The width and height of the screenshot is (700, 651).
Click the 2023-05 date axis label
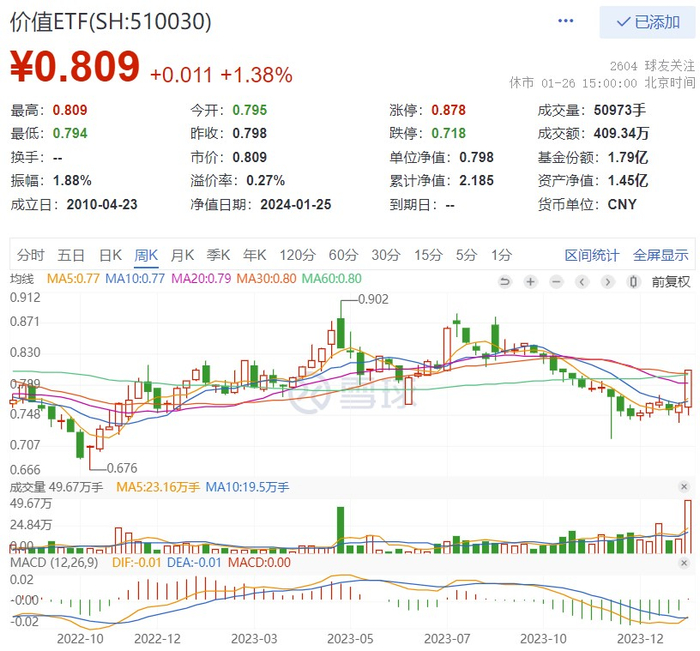click(x=350, y=639)
